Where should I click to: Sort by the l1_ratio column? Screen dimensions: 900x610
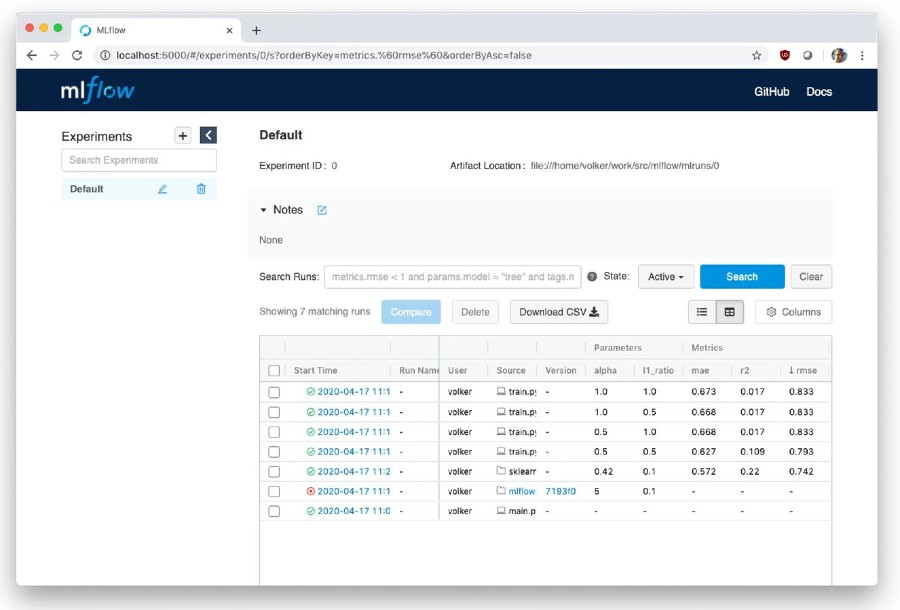[658, 371]
